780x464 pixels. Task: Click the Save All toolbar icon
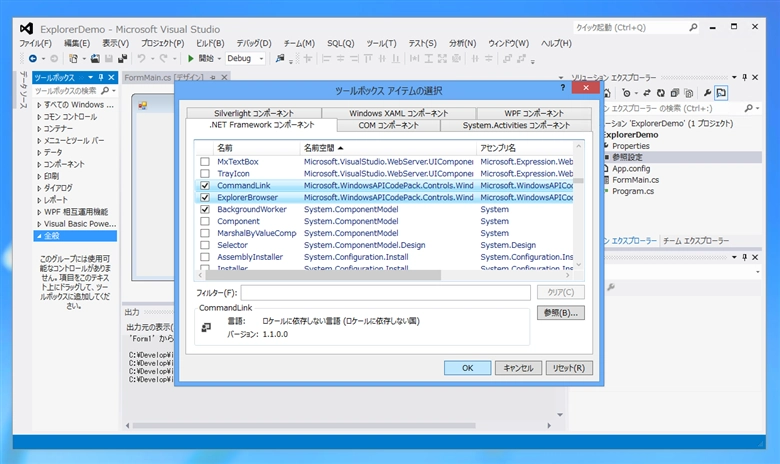click(x=122, y=59)
